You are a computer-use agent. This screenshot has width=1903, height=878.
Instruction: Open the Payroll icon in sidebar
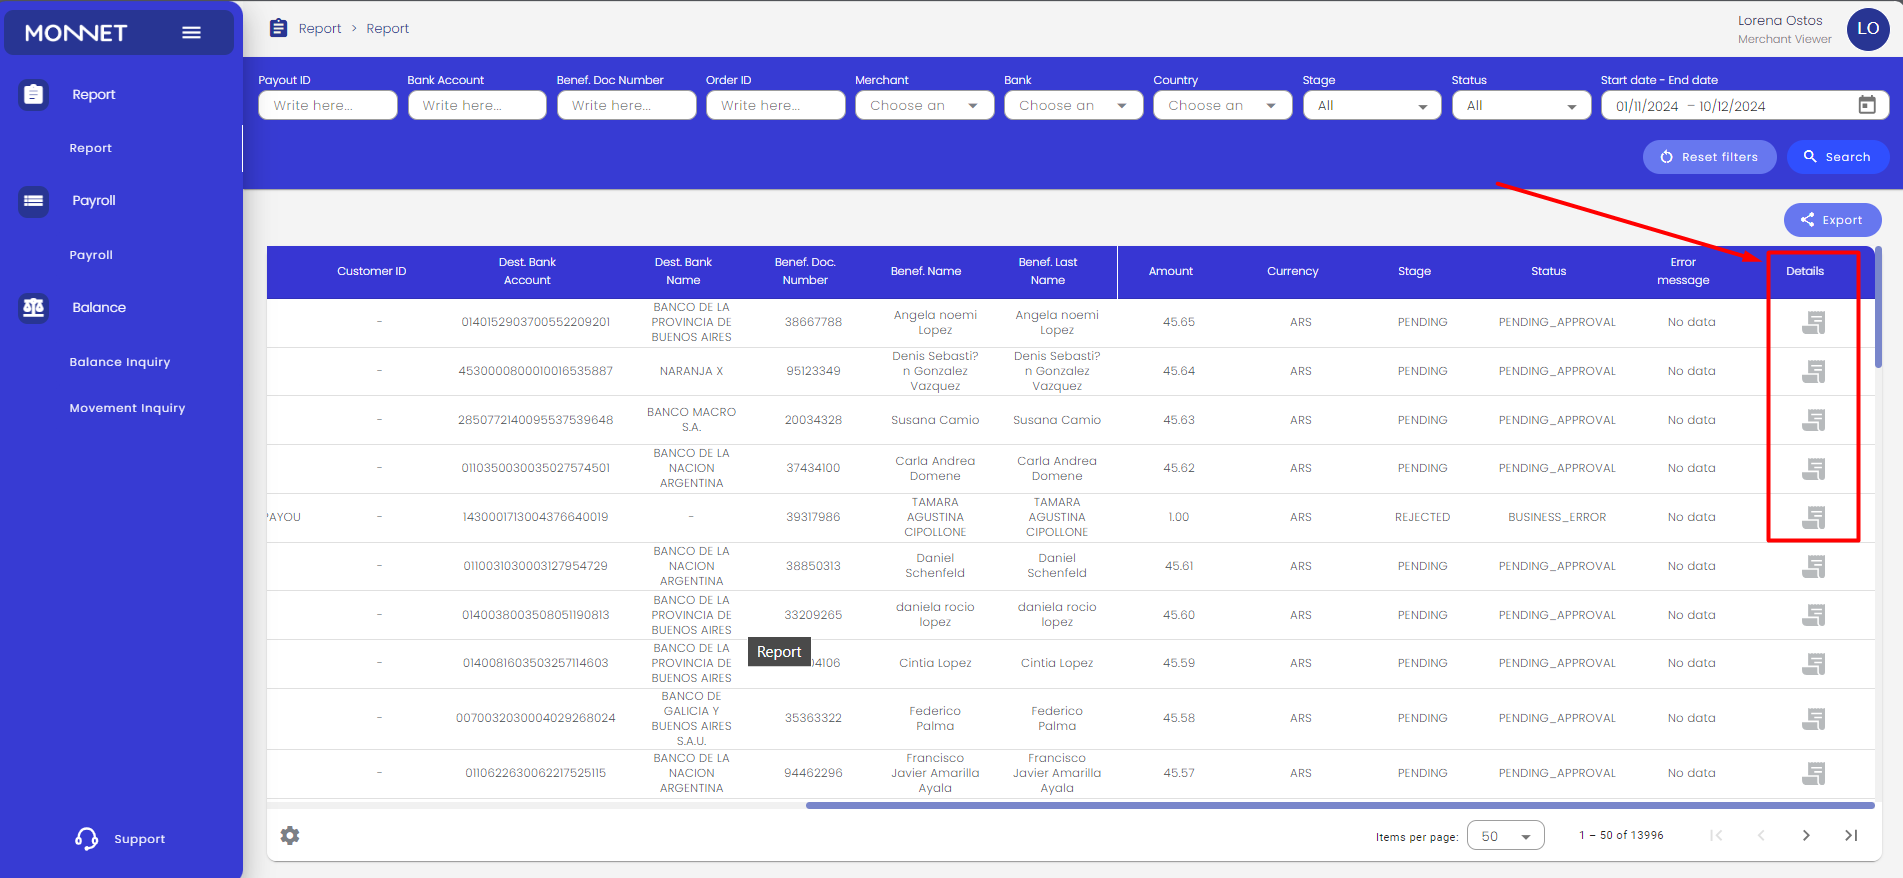(x=33, y=200)
